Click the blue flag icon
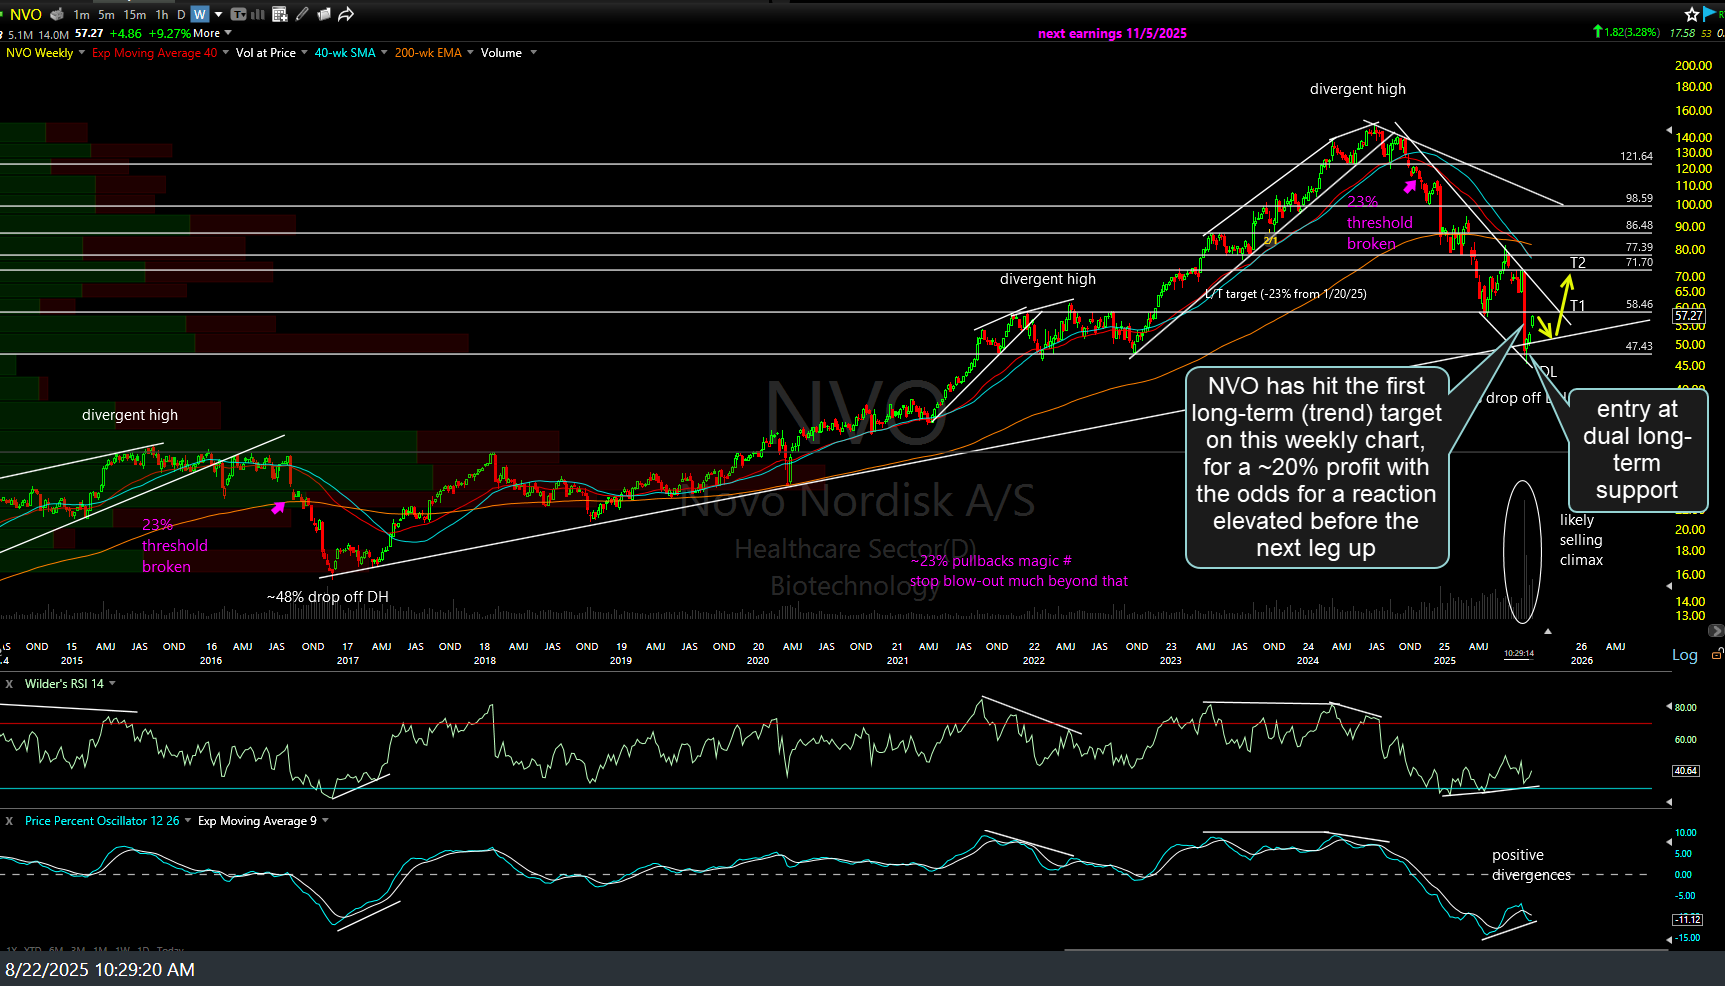The width and height of the screenshot is (1725, 986). pos(1711,14)
